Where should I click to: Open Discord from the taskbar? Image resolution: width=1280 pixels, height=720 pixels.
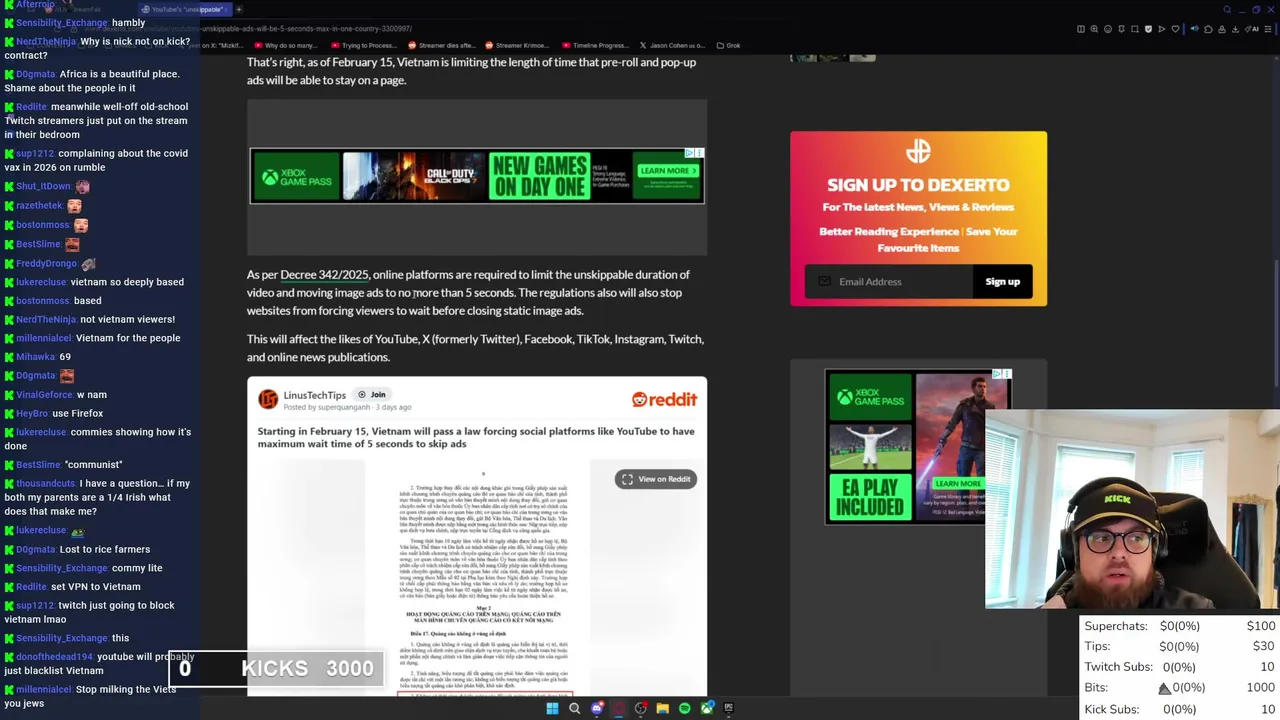pyautogui.click(x=597, y=708)
